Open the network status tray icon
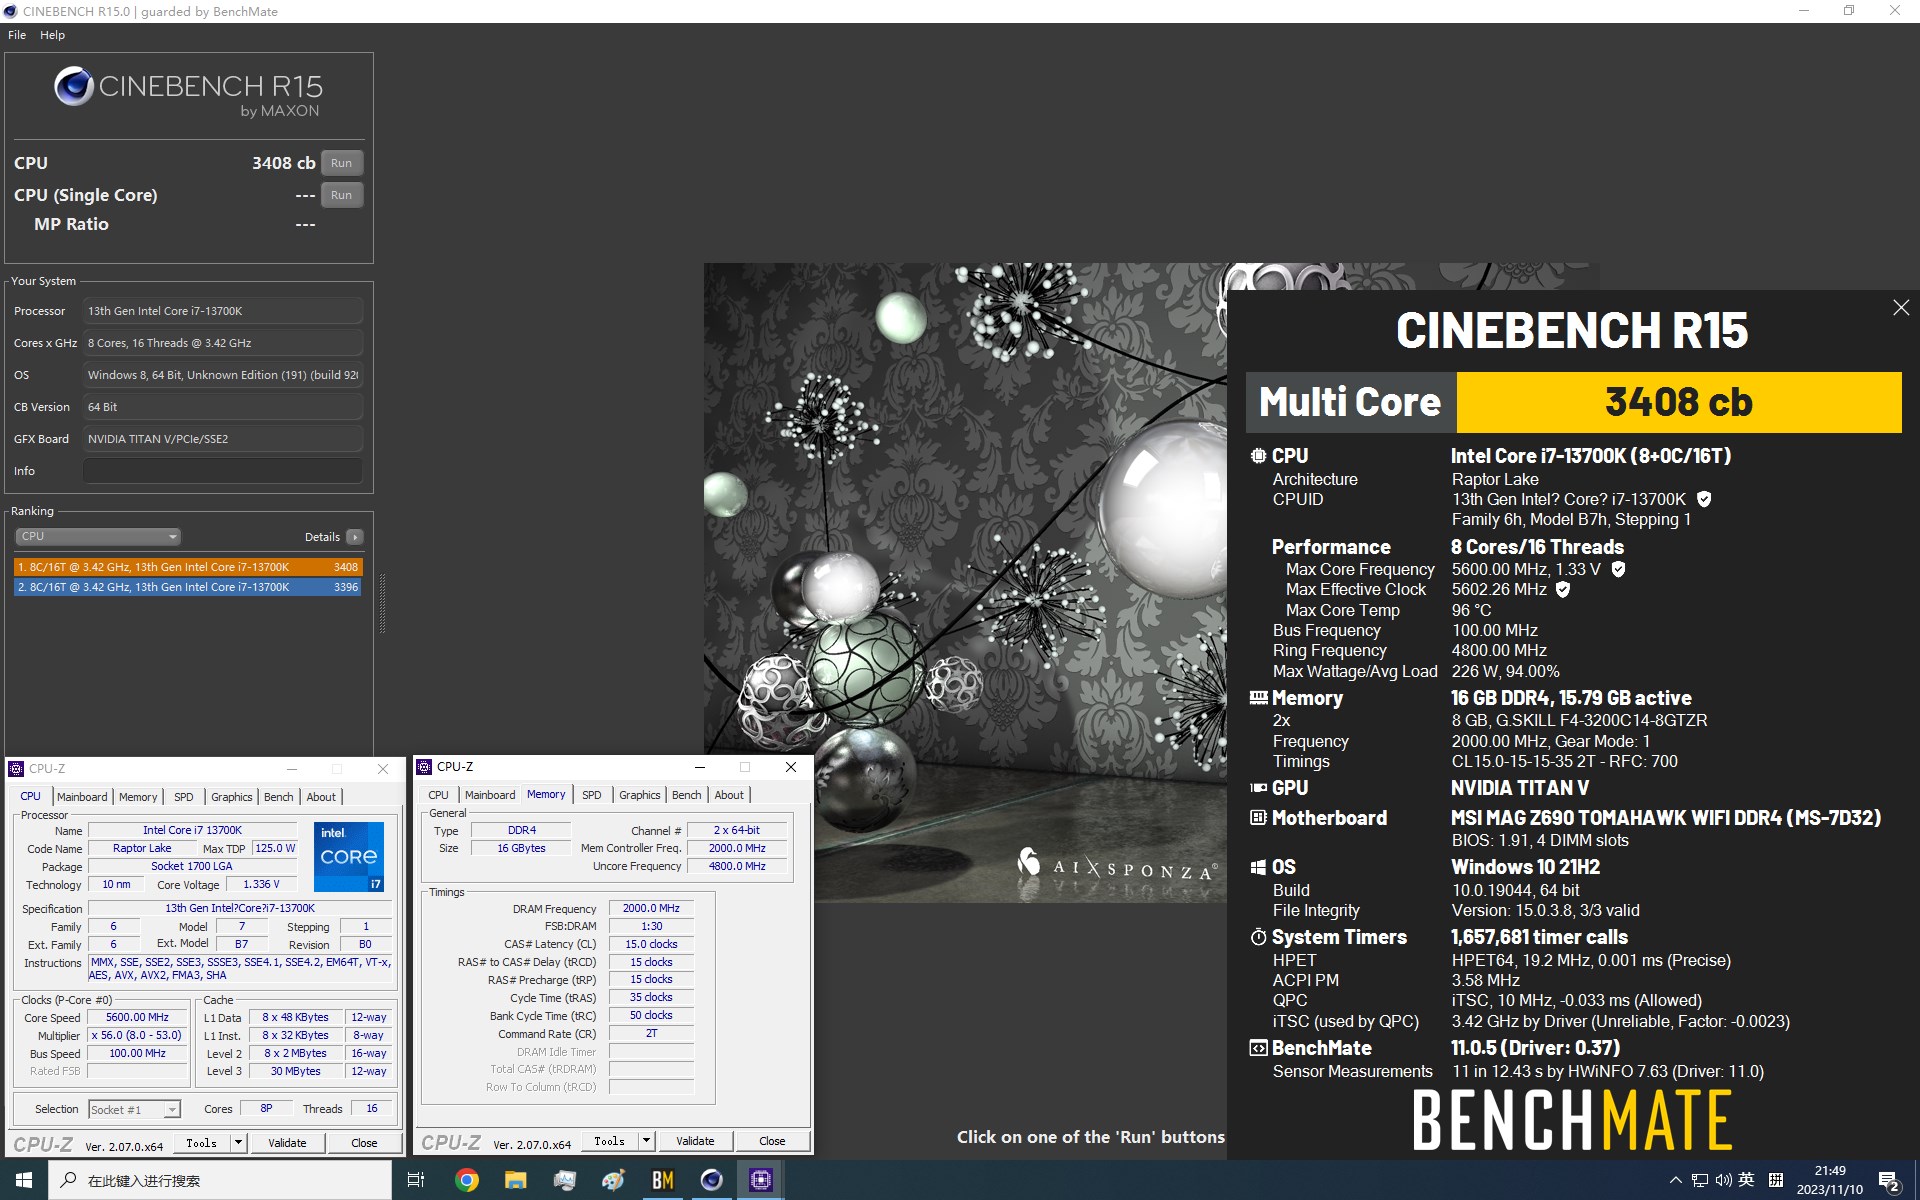This screenshot has height=1200, width=1920. point(1700,1180)
